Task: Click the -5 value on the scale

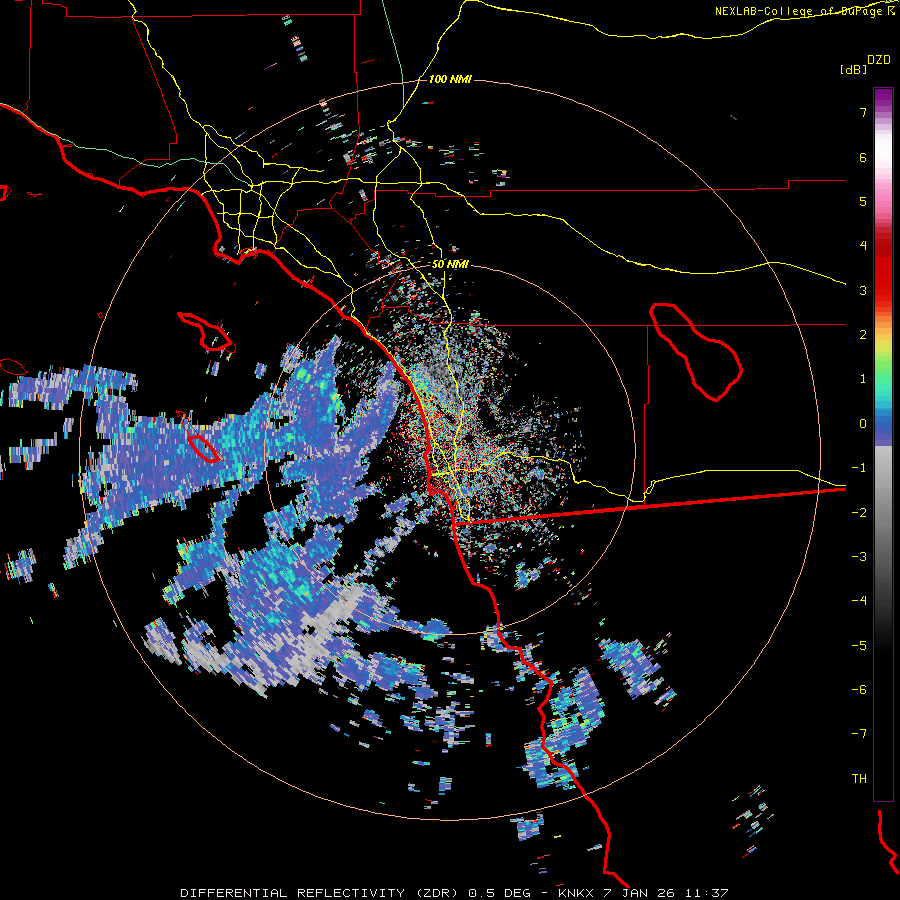Action: (859, 646)
